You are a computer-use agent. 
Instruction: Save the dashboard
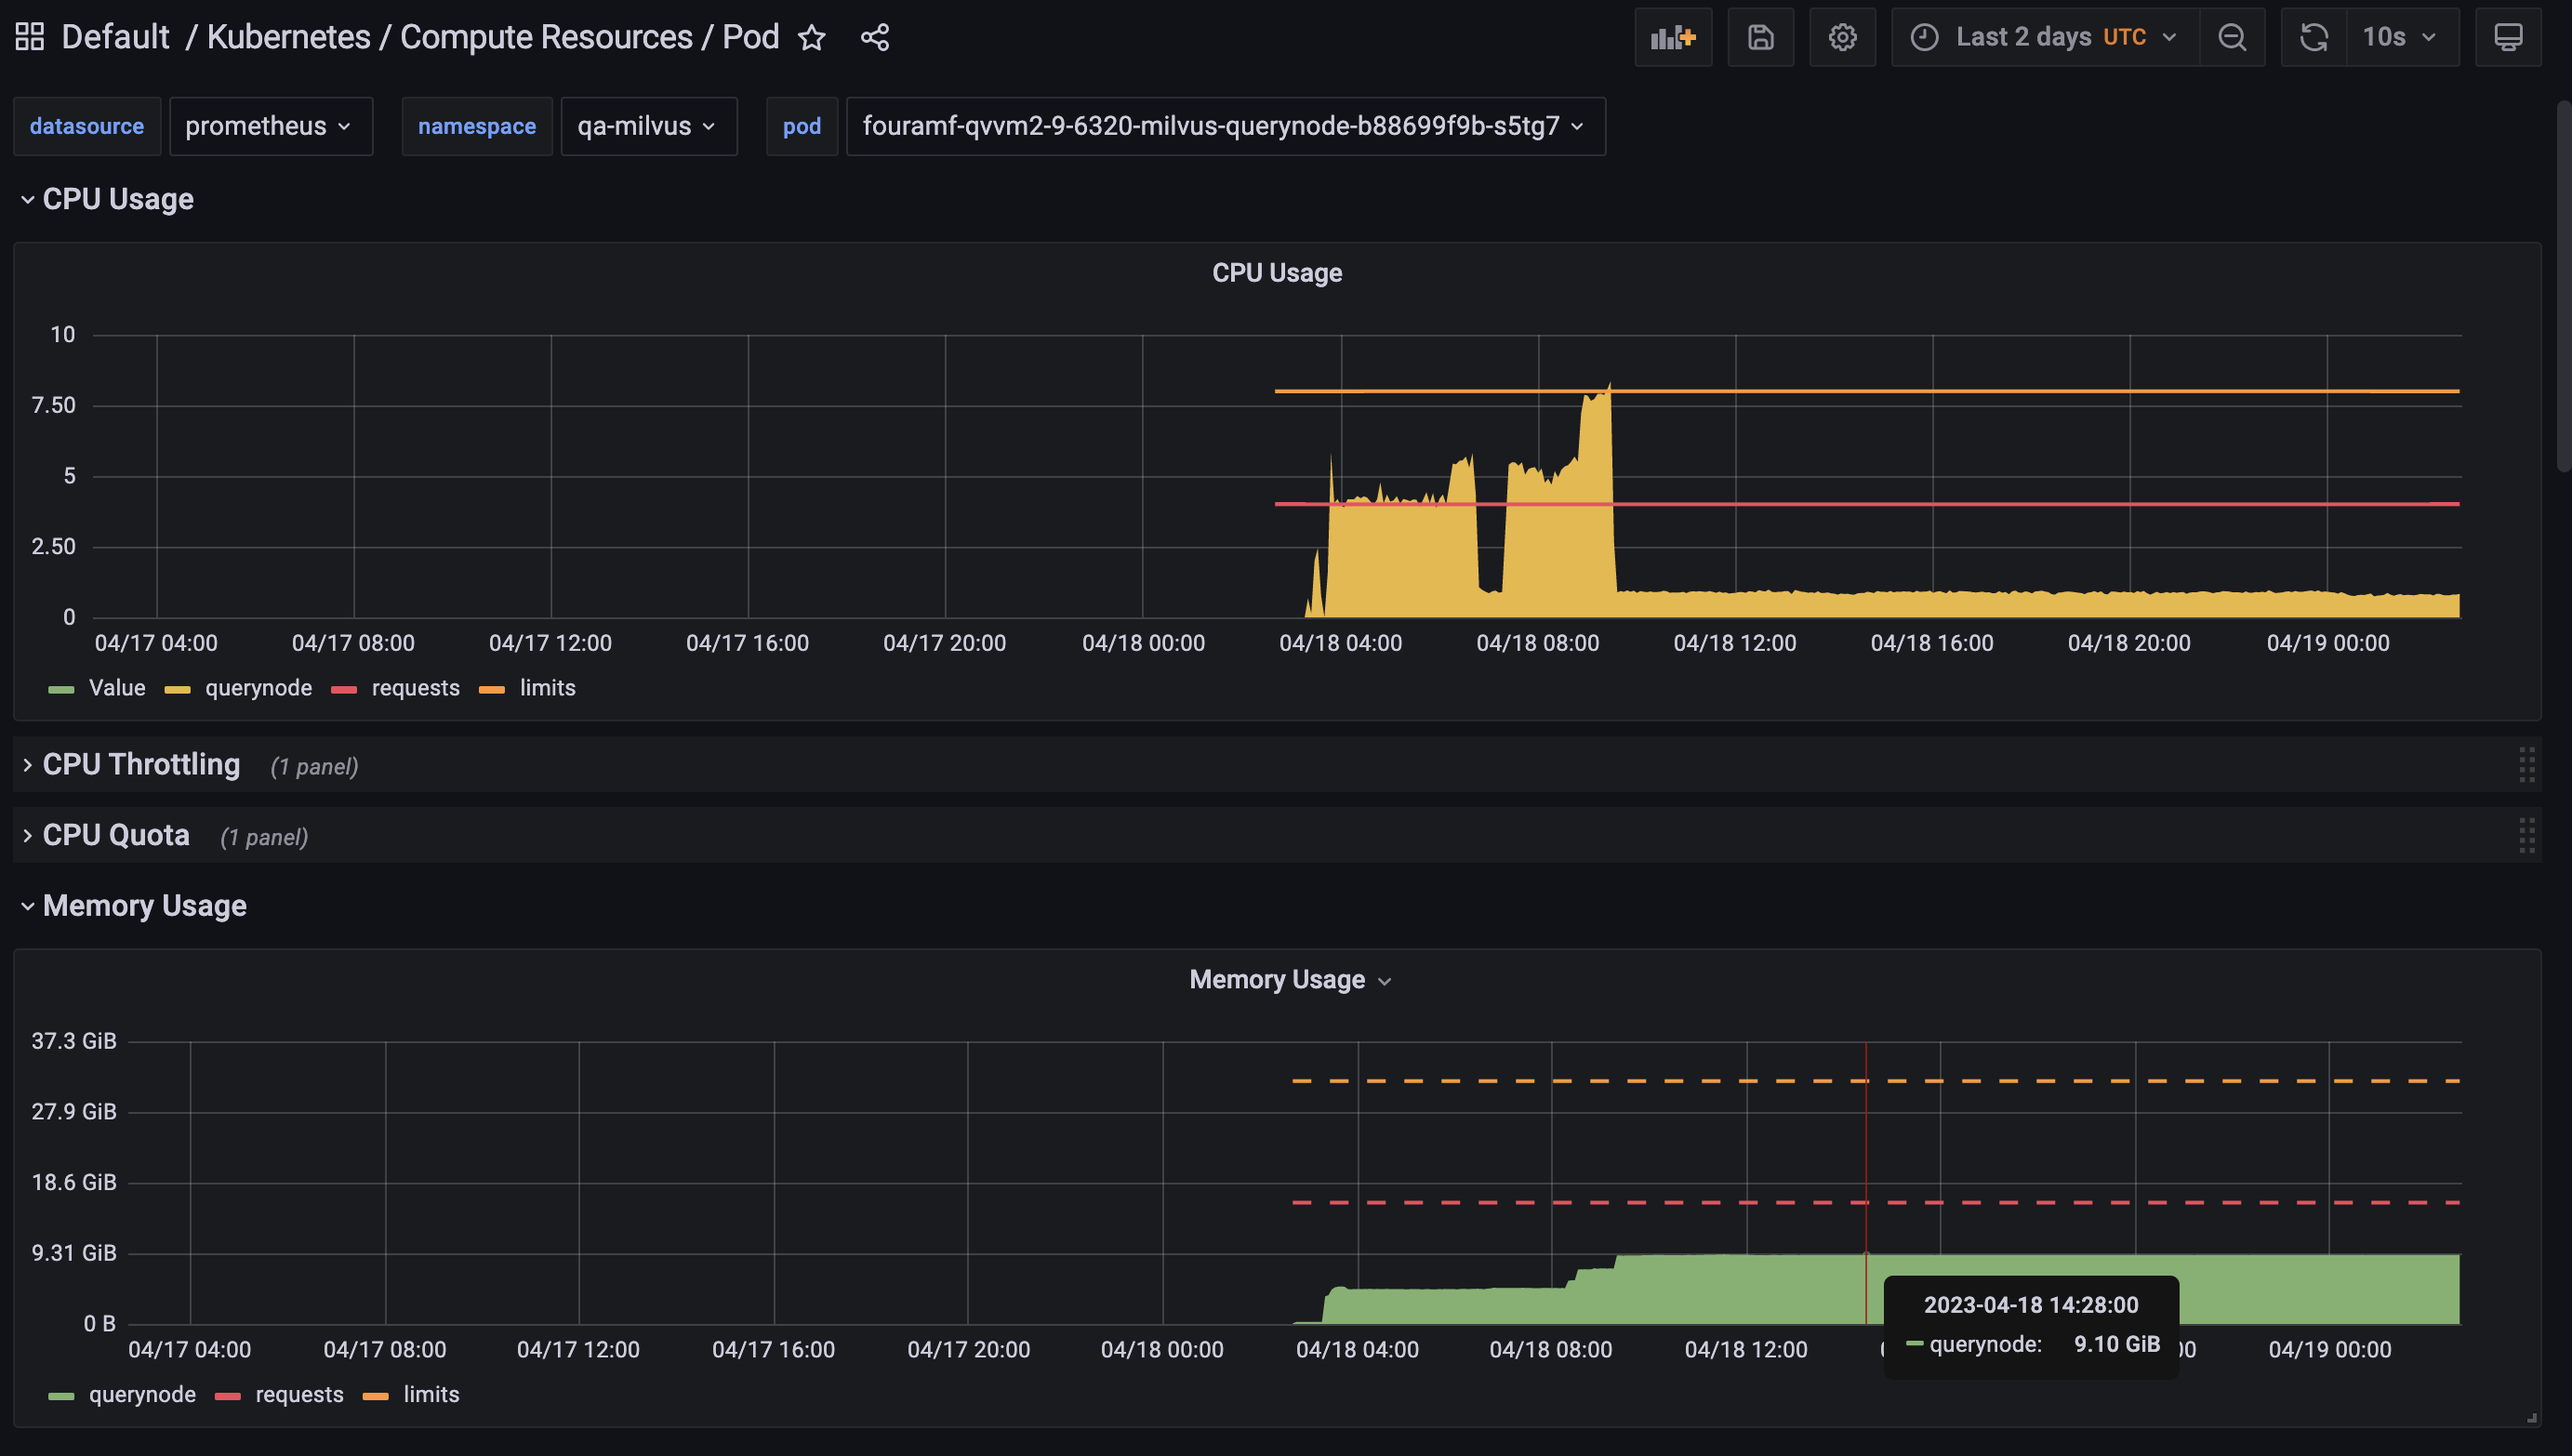(1760, 37)
